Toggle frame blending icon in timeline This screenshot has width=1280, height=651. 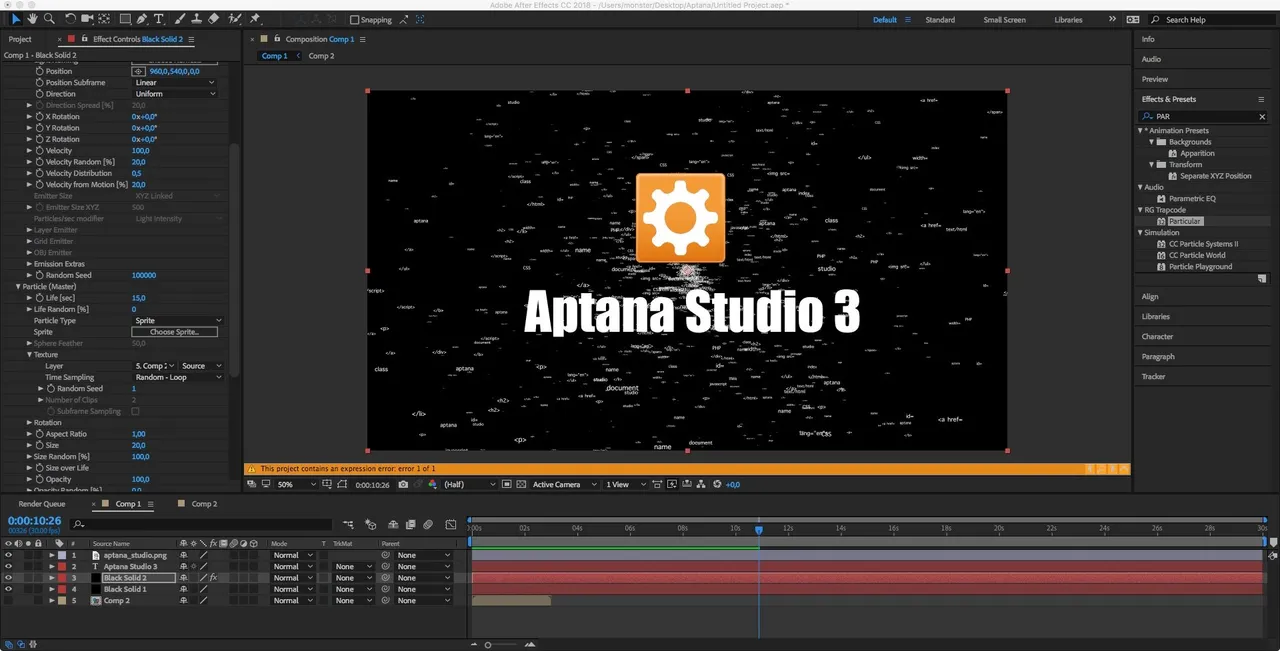pyautogui.click(x=409, y=524)
